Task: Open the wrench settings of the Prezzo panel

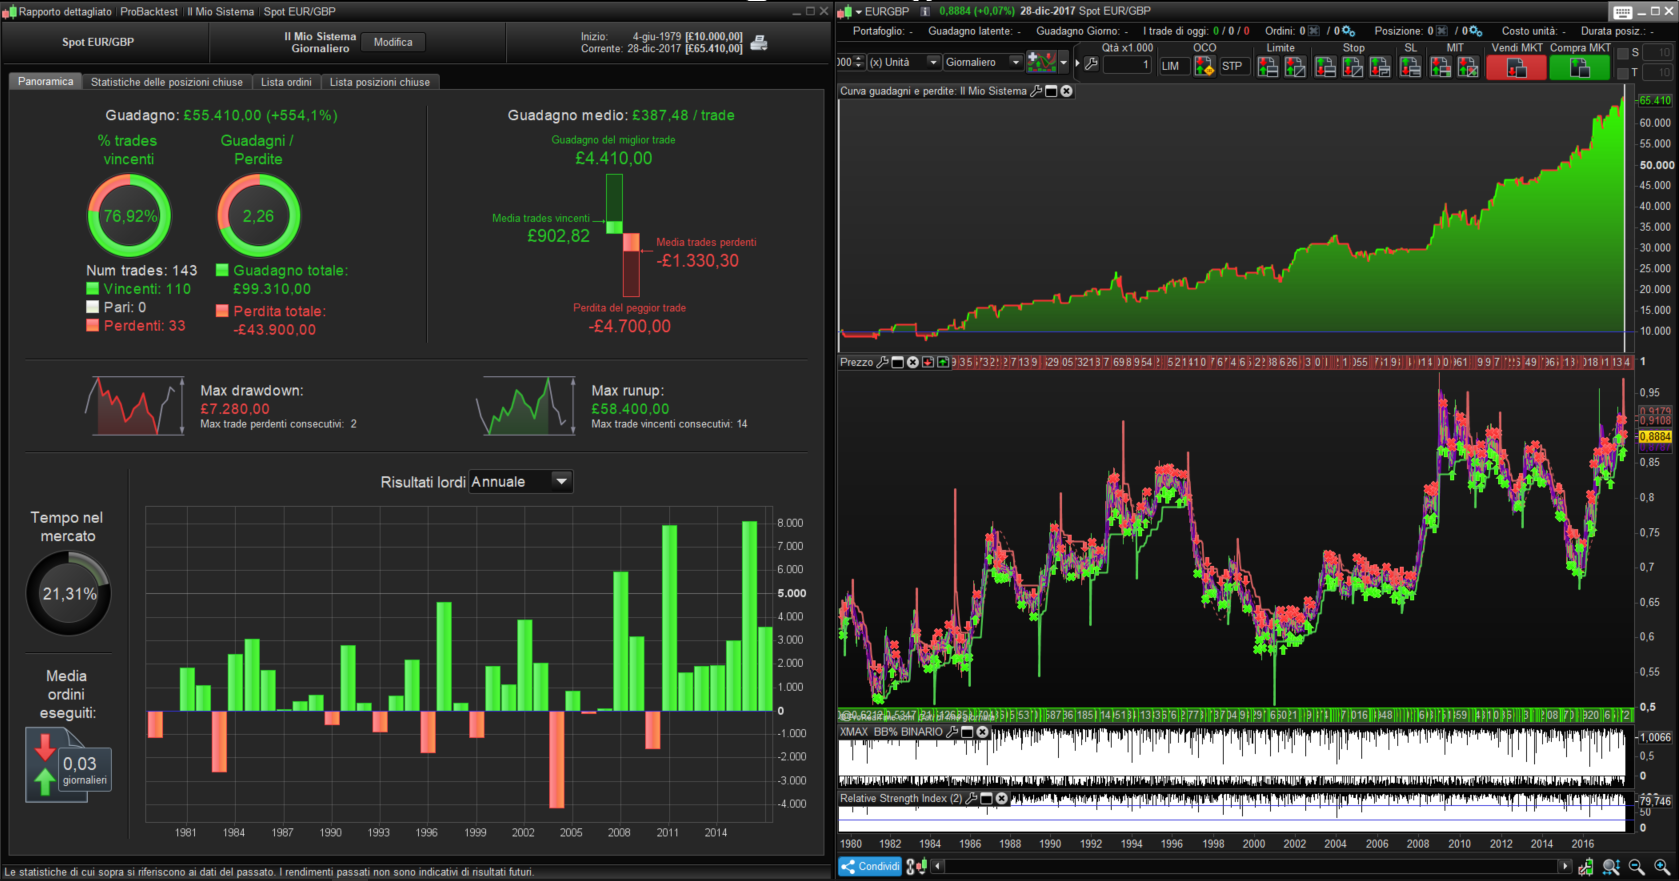Action: point(882,362)
